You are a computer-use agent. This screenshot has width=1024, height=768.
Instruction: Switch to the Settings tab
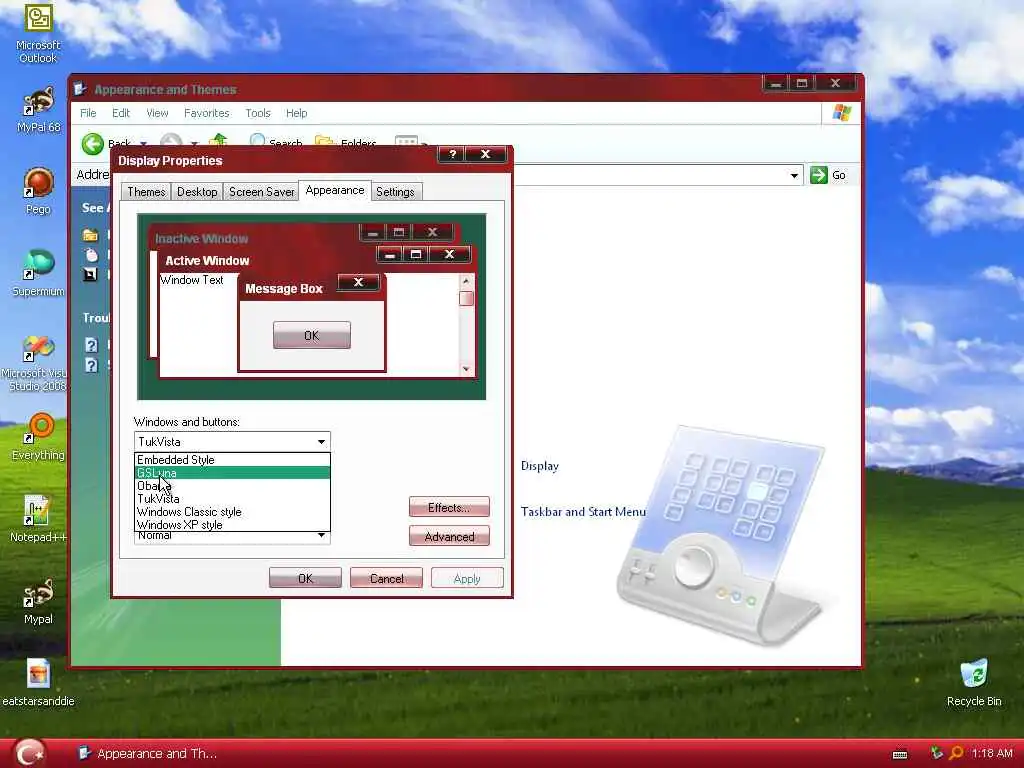click(x=395, y=192)
